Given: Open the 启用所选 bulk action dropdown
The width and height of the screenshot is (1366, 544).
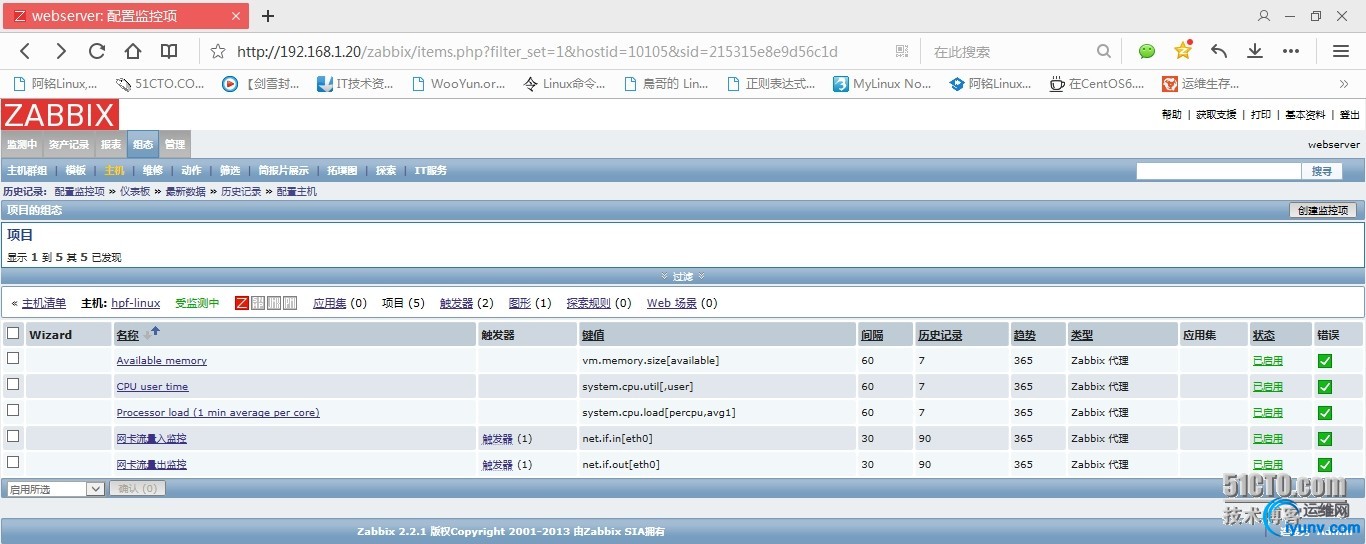Looking at the screenshot, I should coord(54,489).
